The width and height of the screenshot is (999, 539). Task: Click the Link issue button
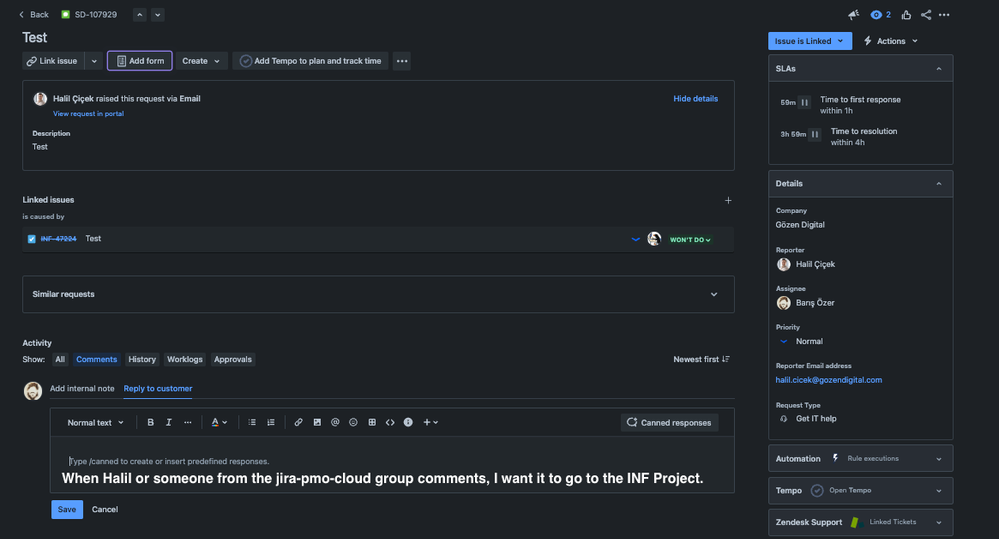pos(53,61)
